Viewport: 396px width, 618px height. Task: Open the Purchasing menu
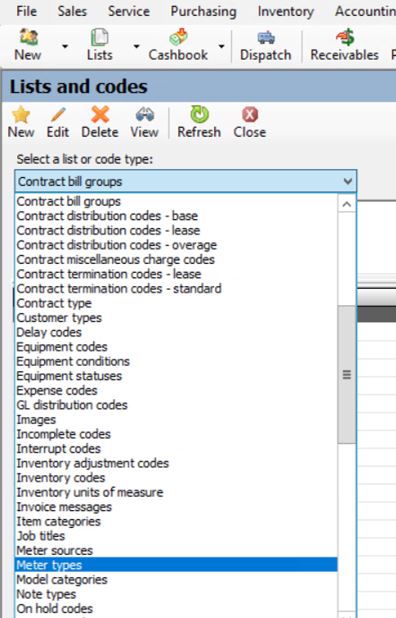(203, 11)
